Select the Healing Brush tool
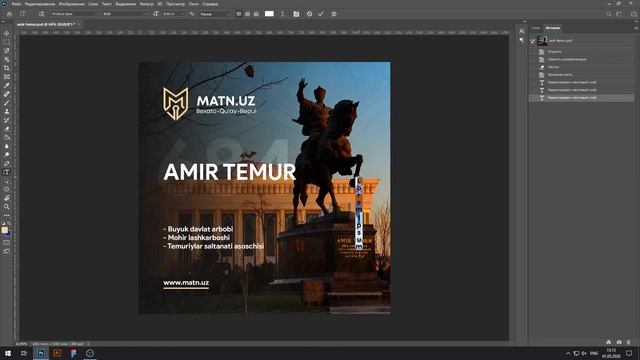640x360 pixels. (7, 94)
